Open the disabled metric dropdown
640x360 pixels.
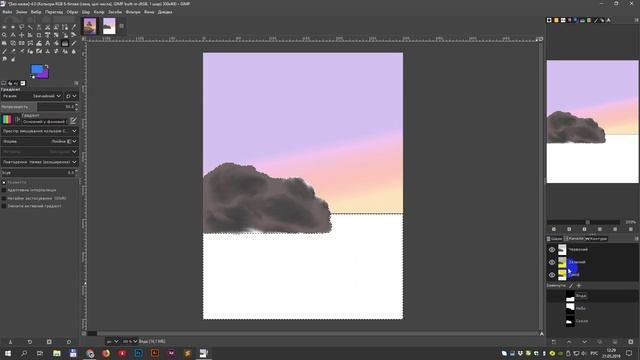pos(39,151)
